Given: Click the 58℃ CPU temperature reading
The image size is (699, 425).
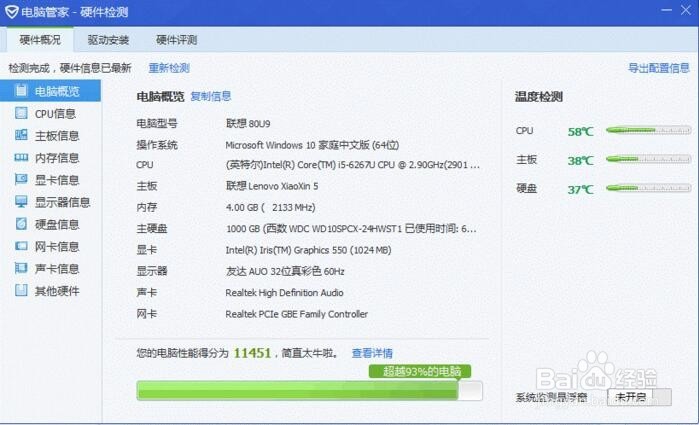Looking at the screenshot, I should 580,132.
